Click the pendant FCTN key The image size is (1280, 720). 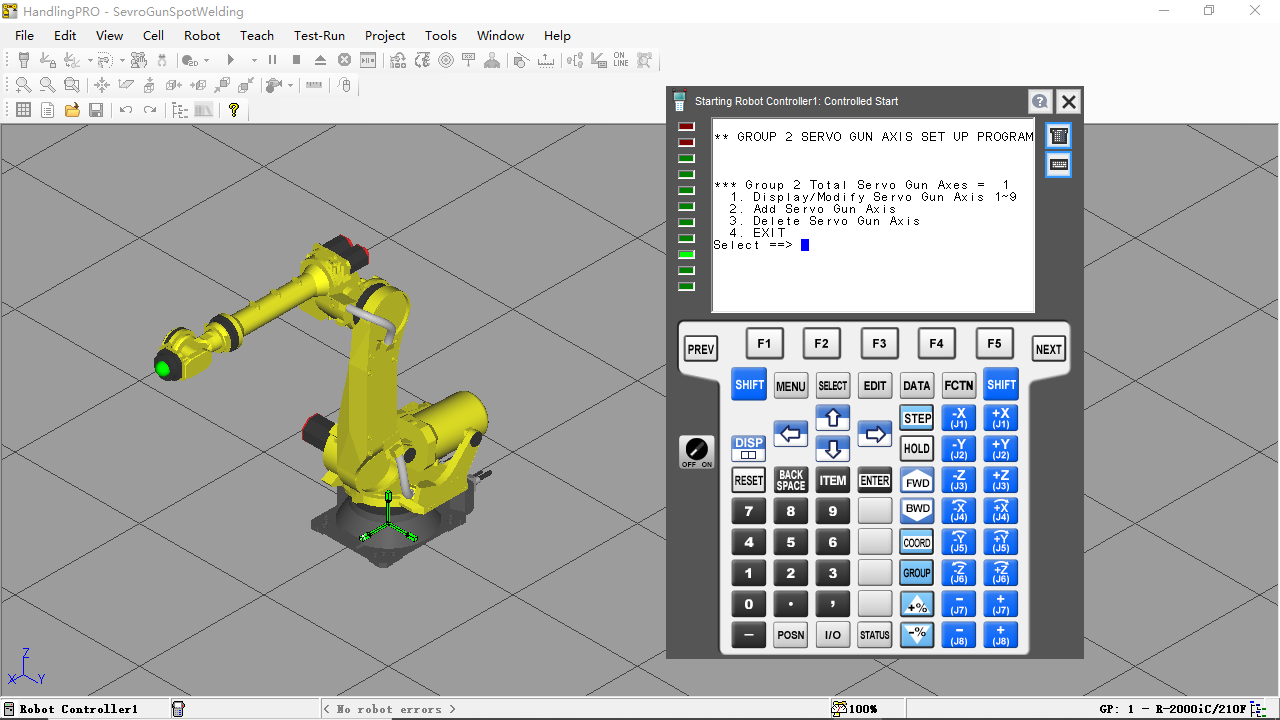coord(959,386)
